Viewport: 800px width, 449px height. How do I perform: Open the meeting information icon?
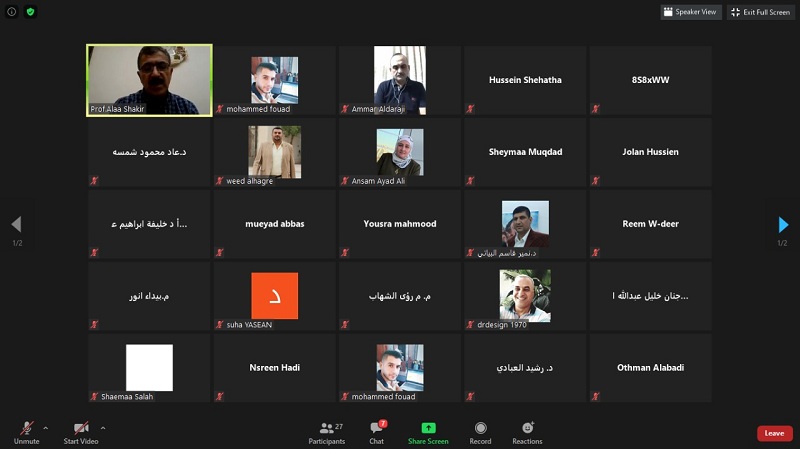click(12, 12)
